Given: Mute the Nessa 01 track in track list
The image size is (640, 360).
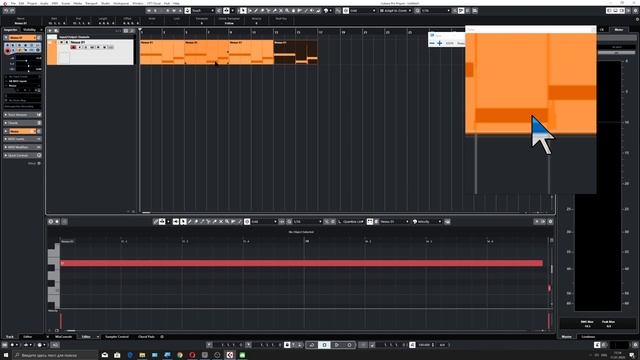Looking at the screenshot, I should click(x=62, y=42).
